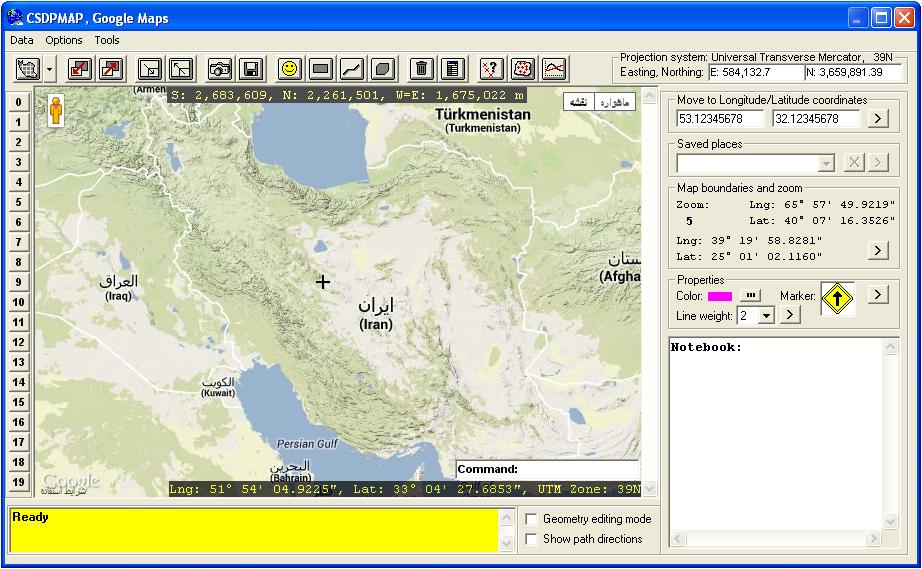Select layer number 0 button
The height and width of the screenshot is (569, 922).
(19, 102)
